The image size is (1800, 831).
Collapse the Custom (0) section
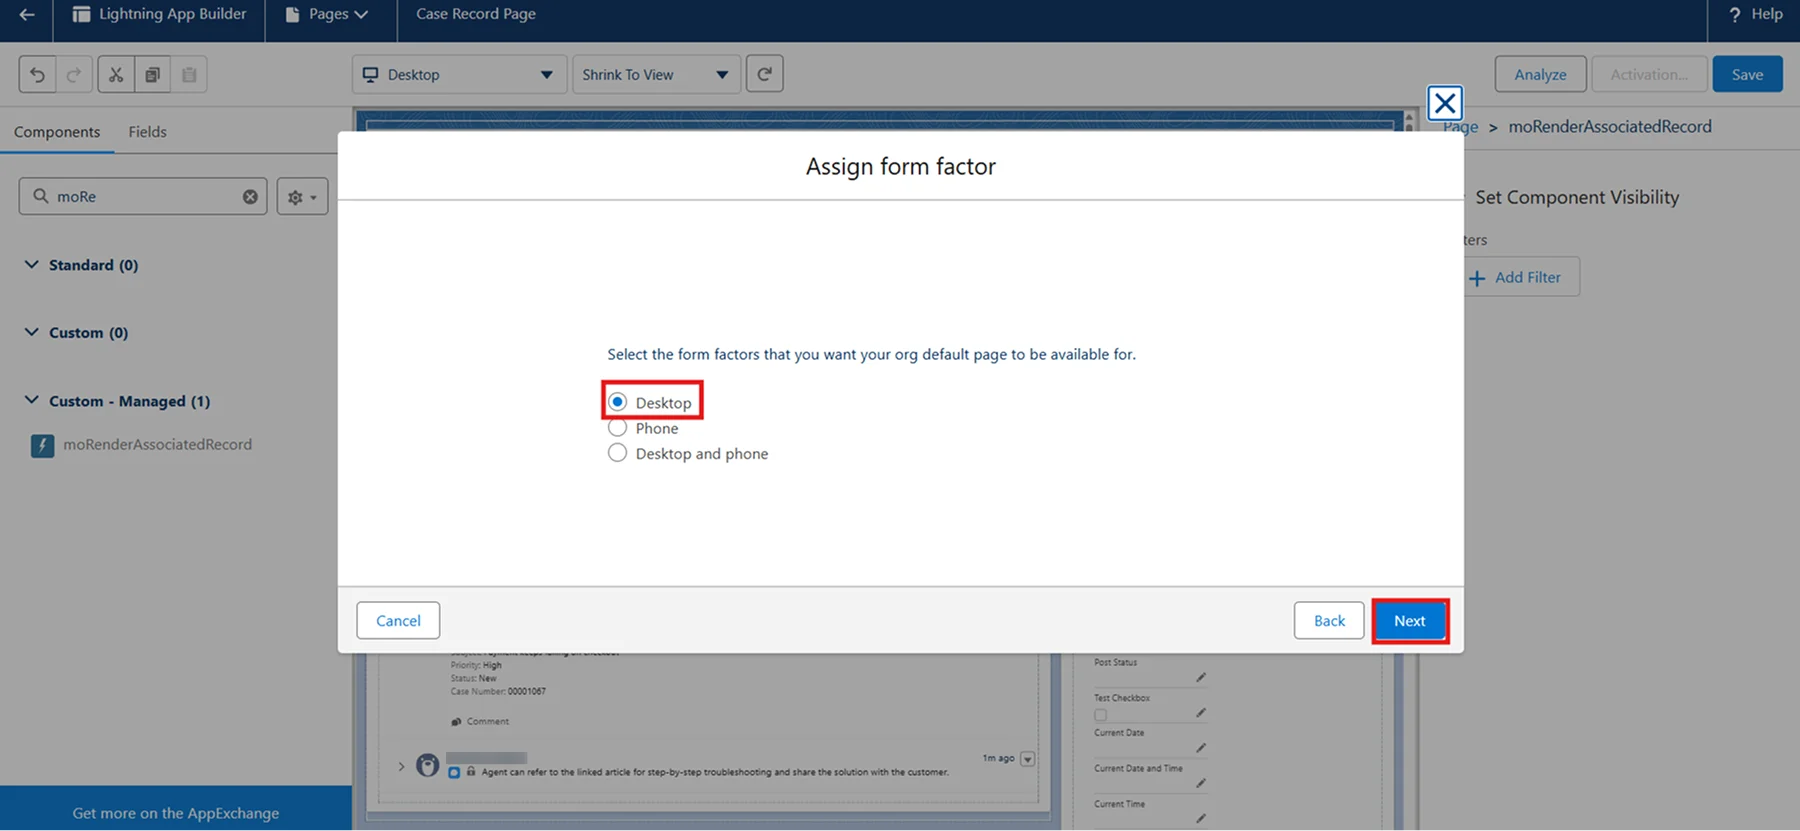pyautogui.click(x=32, y=332)
